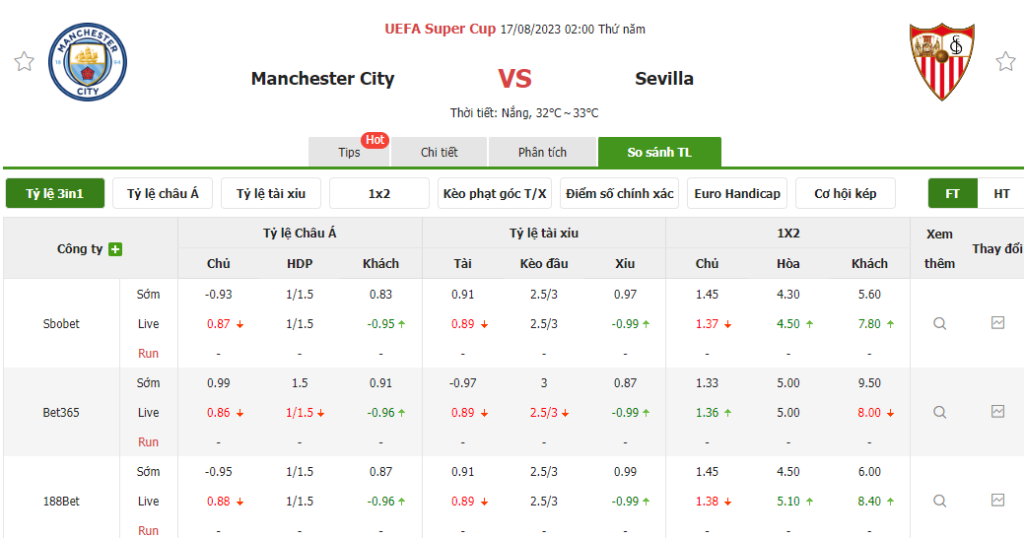
Task: Click the Manchester City club crest
Action: [x=88, y=61]
